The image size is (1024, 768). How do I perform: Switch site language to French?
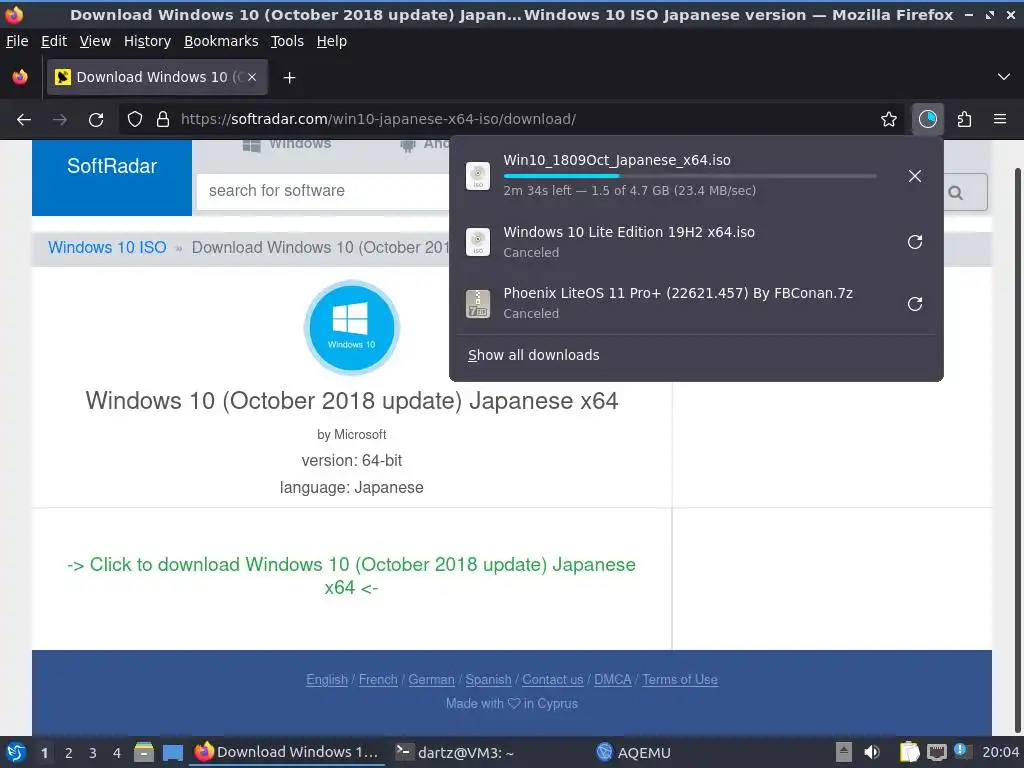point(378,680)
